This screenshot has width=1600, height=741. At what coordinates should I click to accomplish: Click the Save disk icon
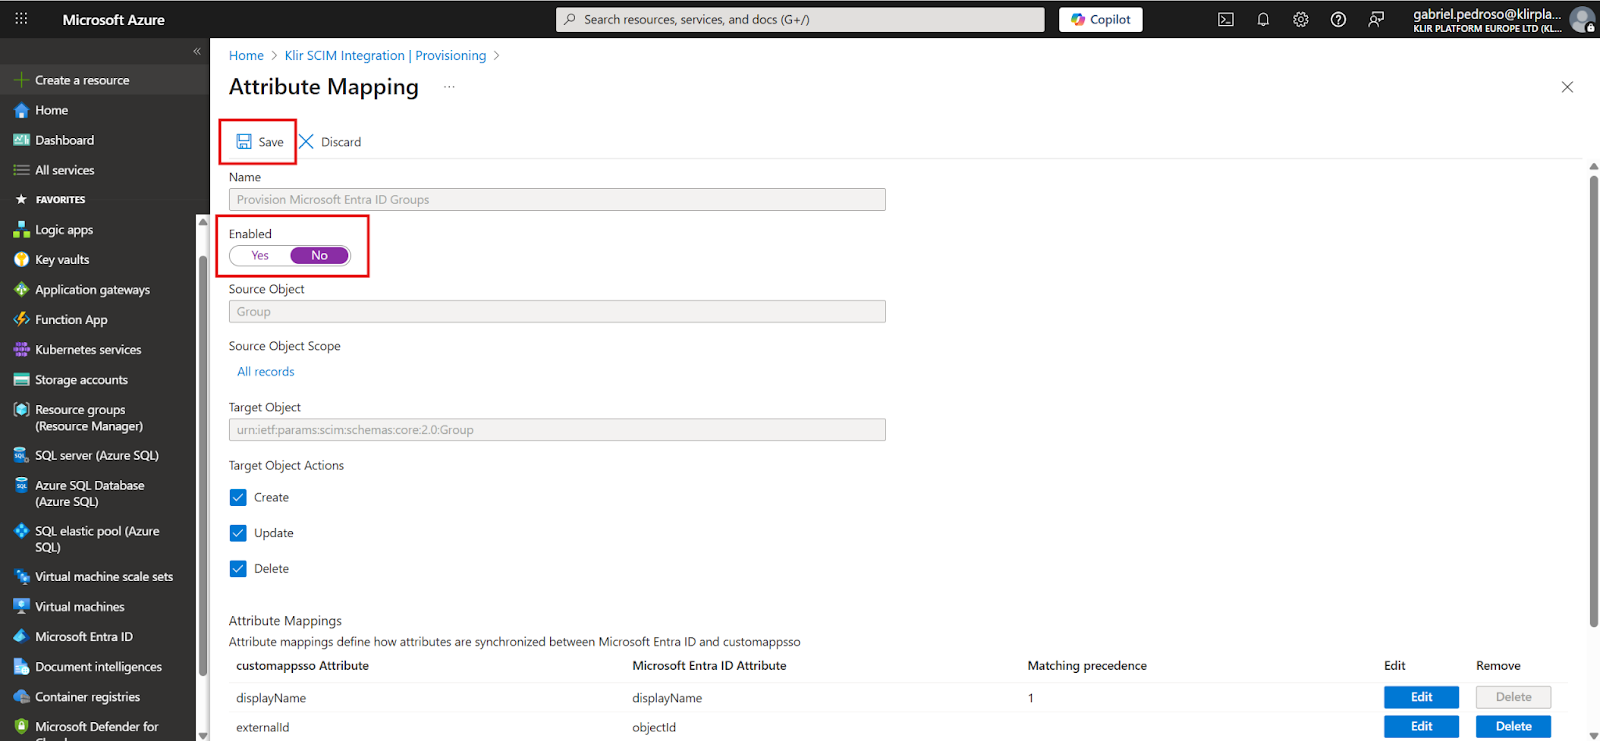coord(244,142)
